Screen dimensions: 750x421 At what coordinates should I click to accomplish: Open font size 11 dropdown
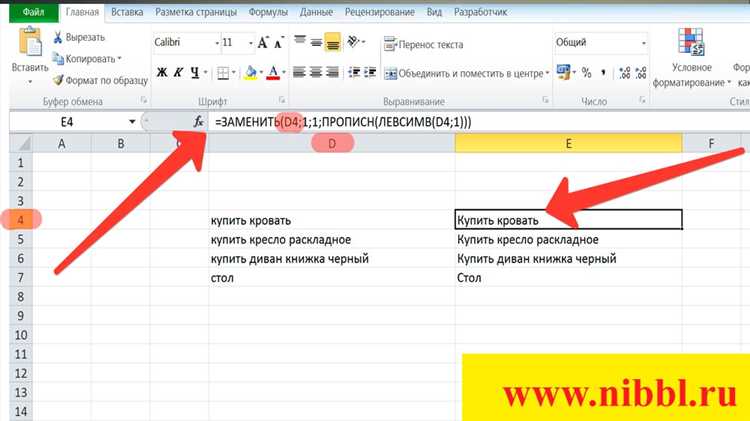tap(250, 43)
